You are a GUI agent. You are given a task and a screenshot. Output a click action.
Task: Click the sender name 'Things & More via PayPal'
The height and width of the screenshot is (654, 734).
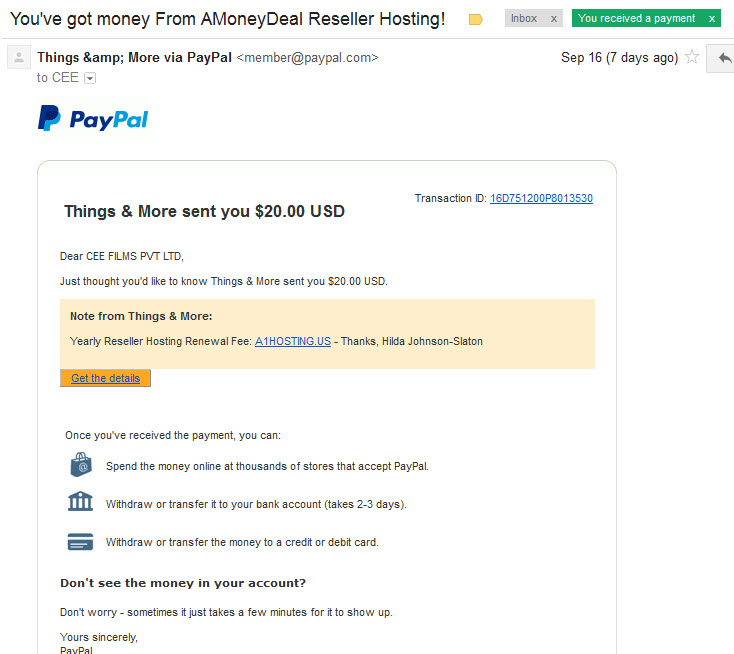[x=134, y=58]
